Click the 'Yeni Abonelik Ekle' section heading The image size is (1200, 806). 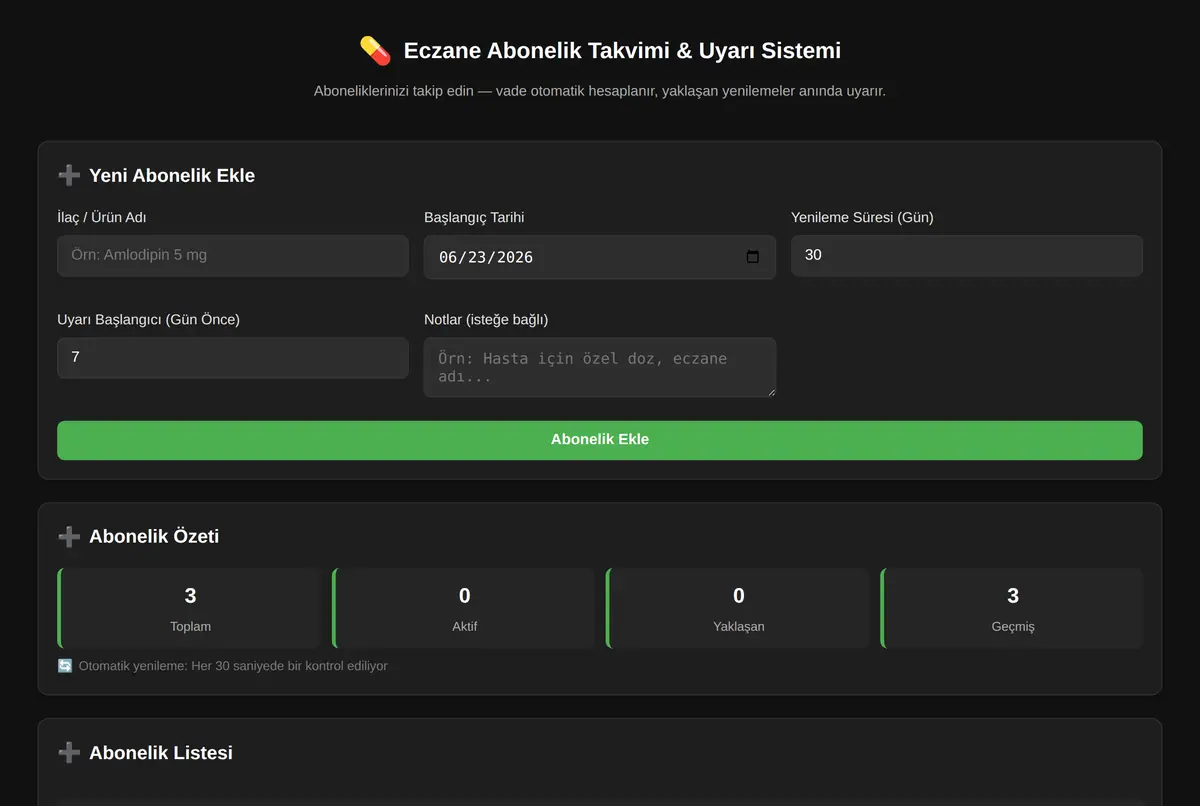(x=172, y=175)
